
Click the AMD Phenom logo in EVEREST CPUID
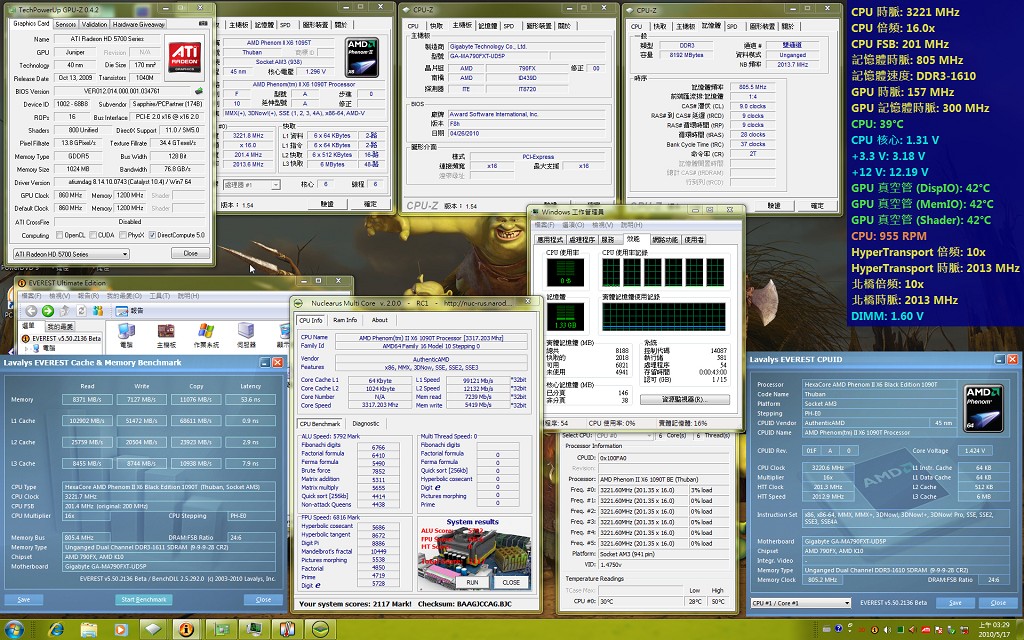pyautogui.click(x=984, y=408)
